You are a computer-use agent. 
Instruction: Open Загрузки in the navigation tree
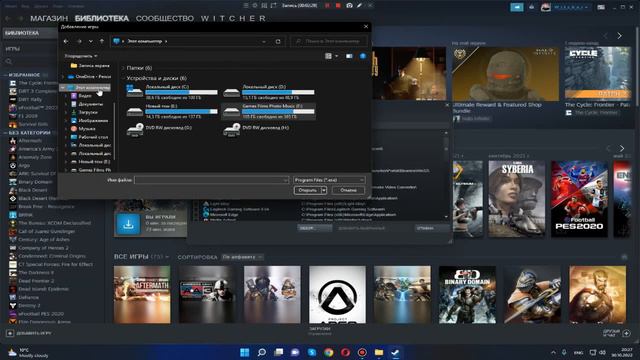tap(84, 112)
